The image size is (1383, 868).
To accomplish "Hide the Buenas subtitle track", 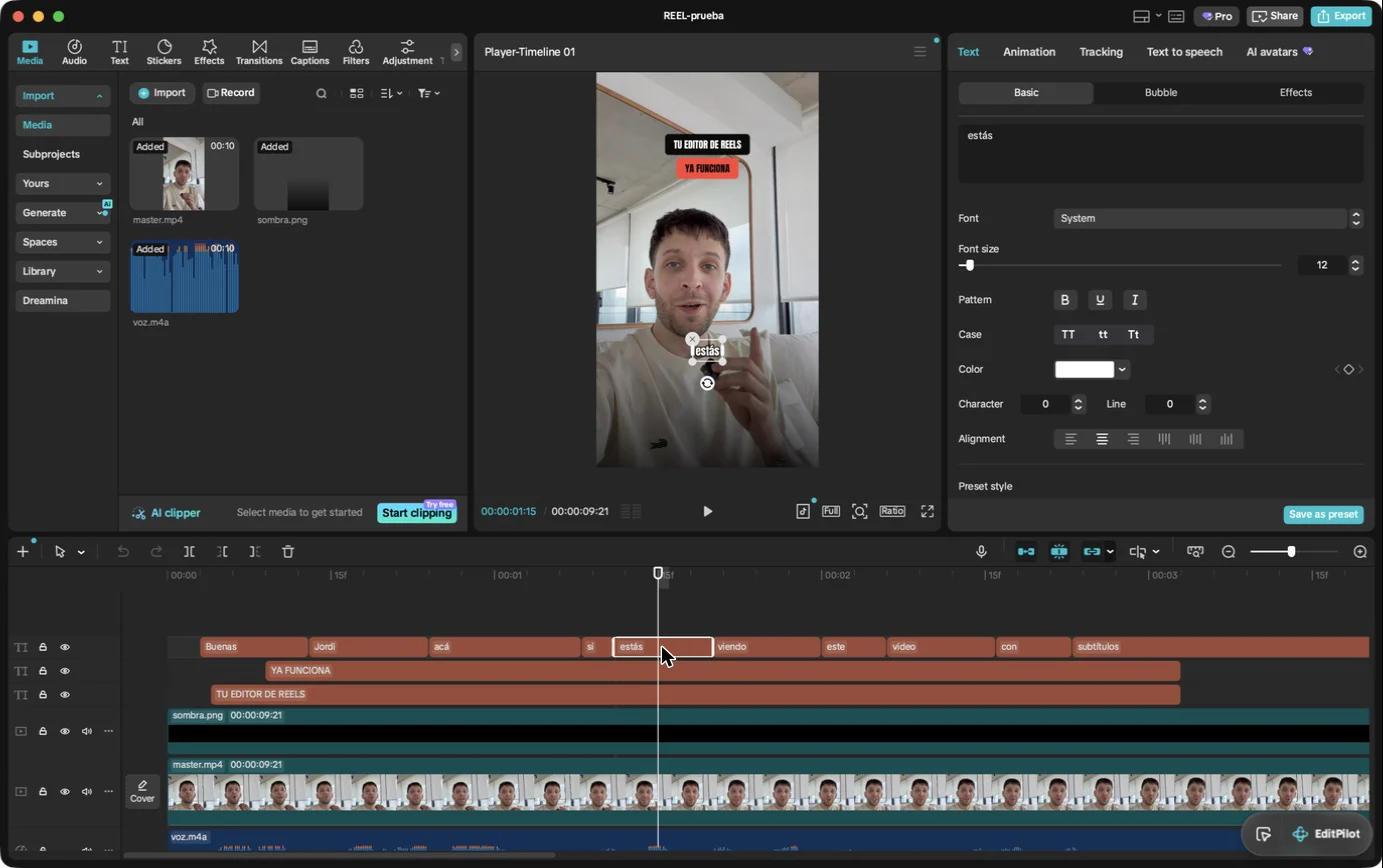I will click(65, 647).
